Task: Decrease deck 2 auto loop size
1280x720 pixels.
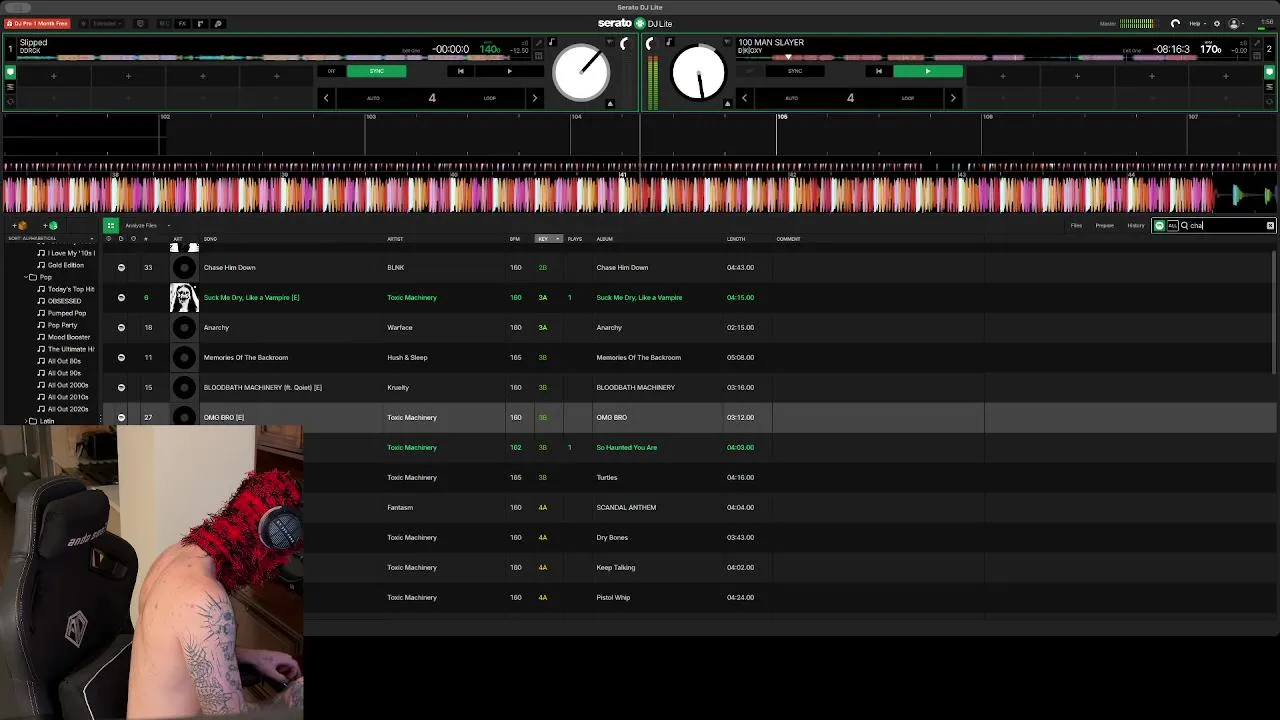Action: pos(744,98)
